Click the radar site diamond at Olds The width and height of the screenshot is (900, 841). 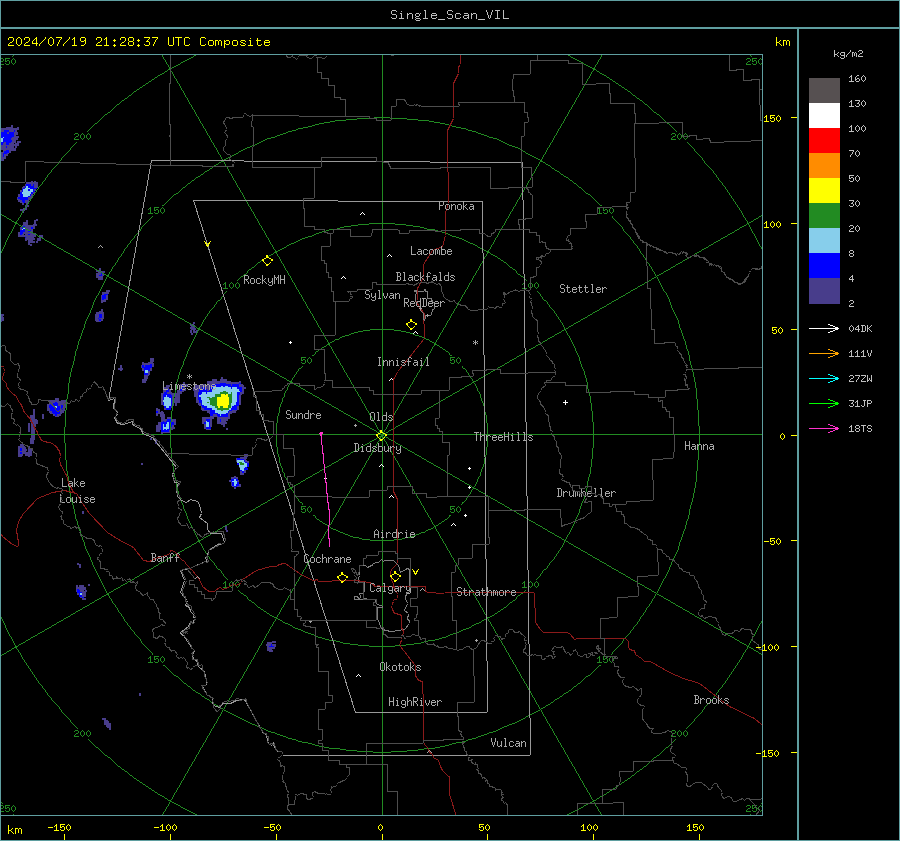(381, 436)
